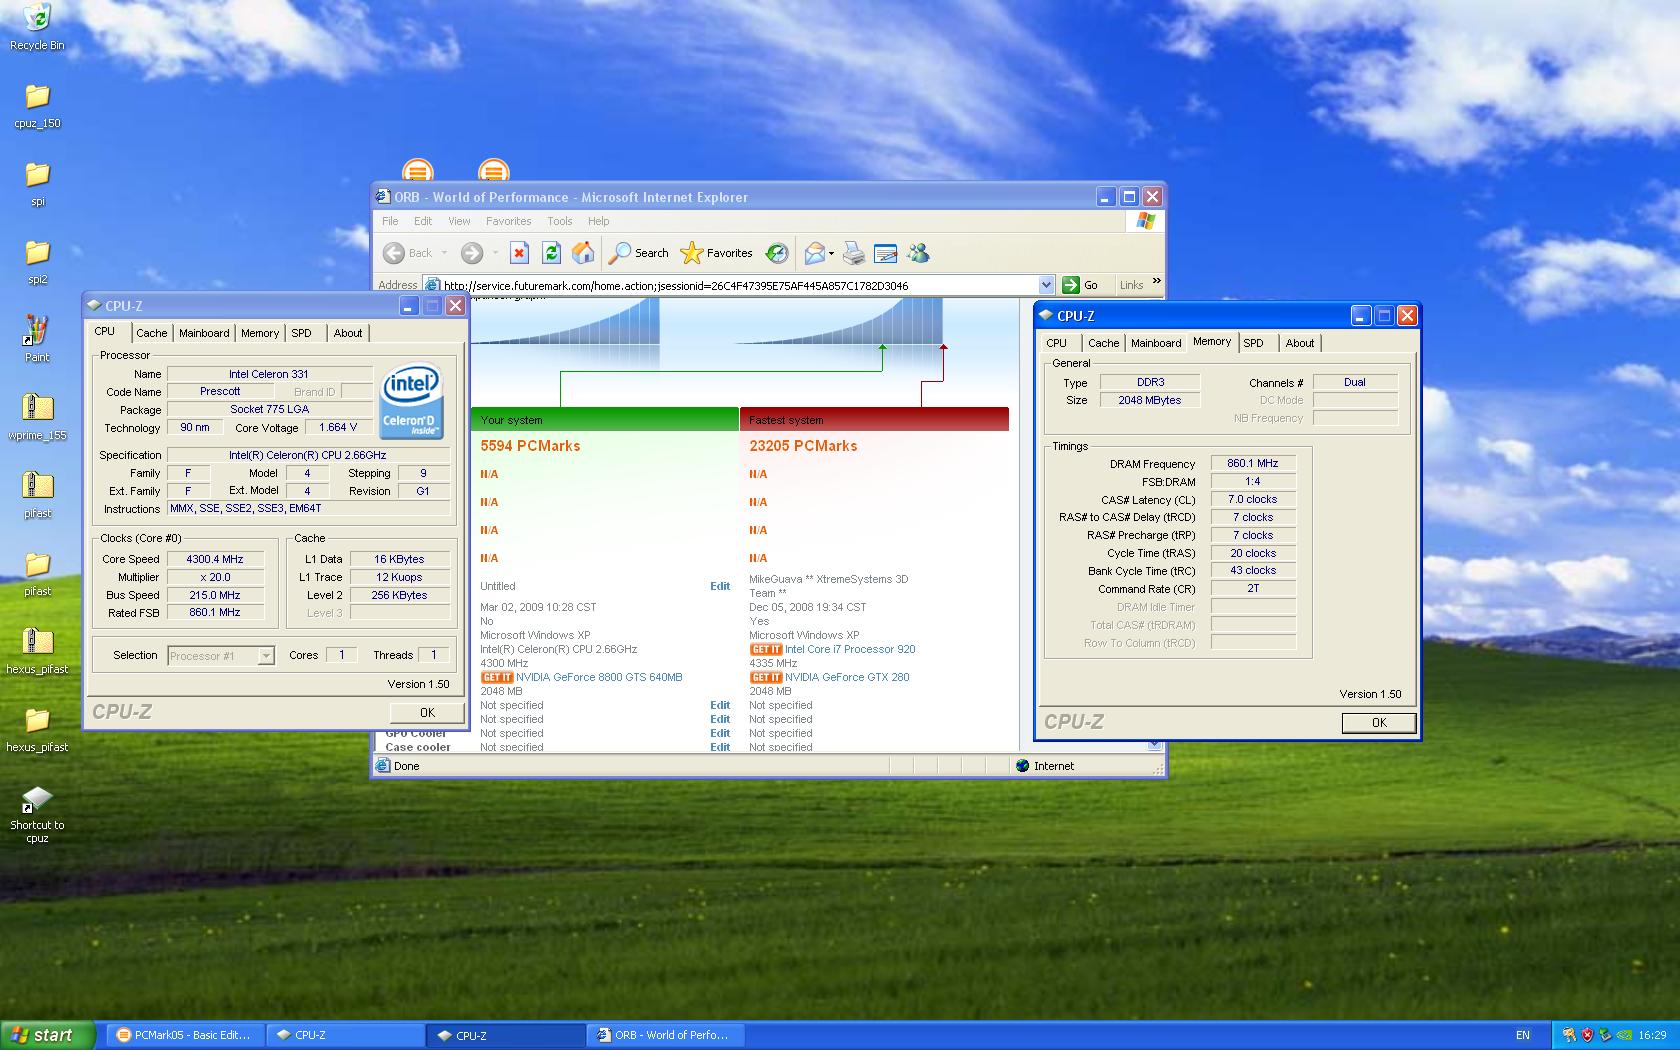This screenshot has width=1680, height=1050.
Task: Select the hexus_pifast archive icon
Action: 37,652
